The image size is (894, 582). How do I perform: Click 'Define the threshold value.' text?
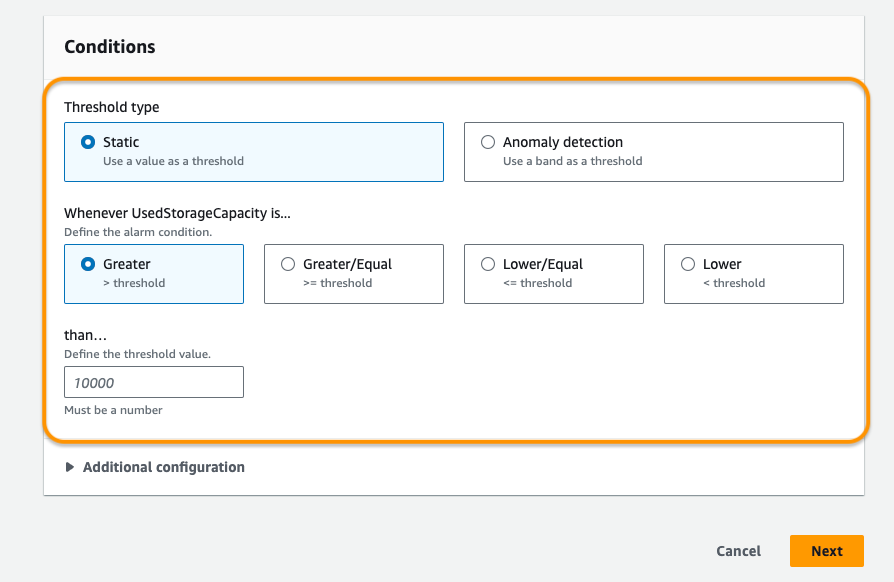click(137, 354)
